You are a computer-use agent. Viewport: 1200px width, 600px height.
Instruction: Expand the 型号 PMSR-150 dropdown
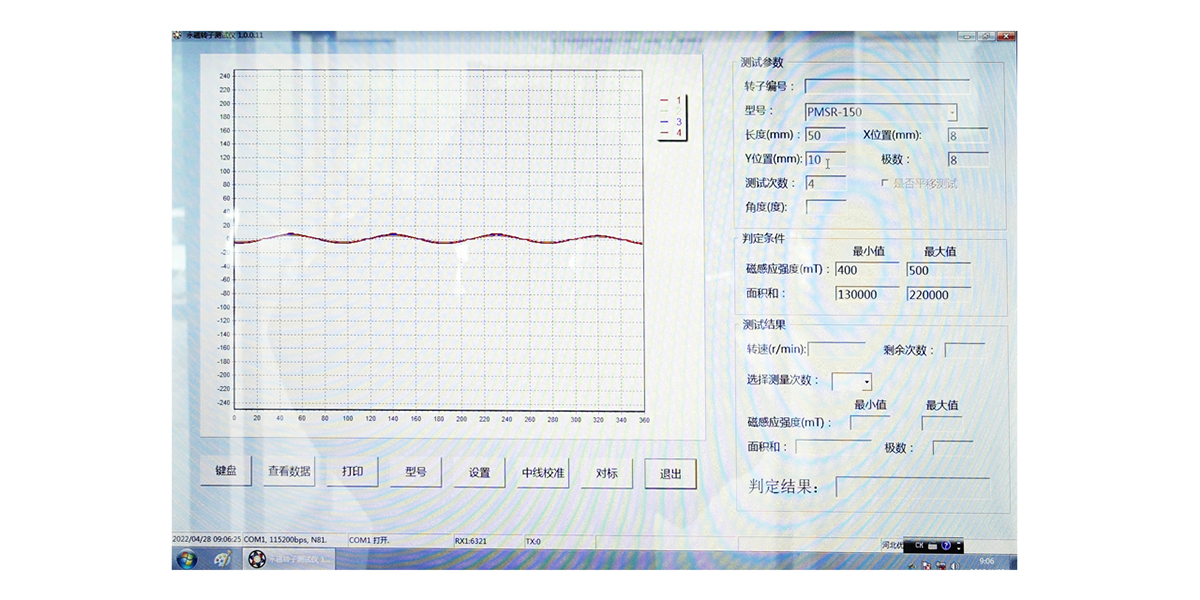coord(951,112)
